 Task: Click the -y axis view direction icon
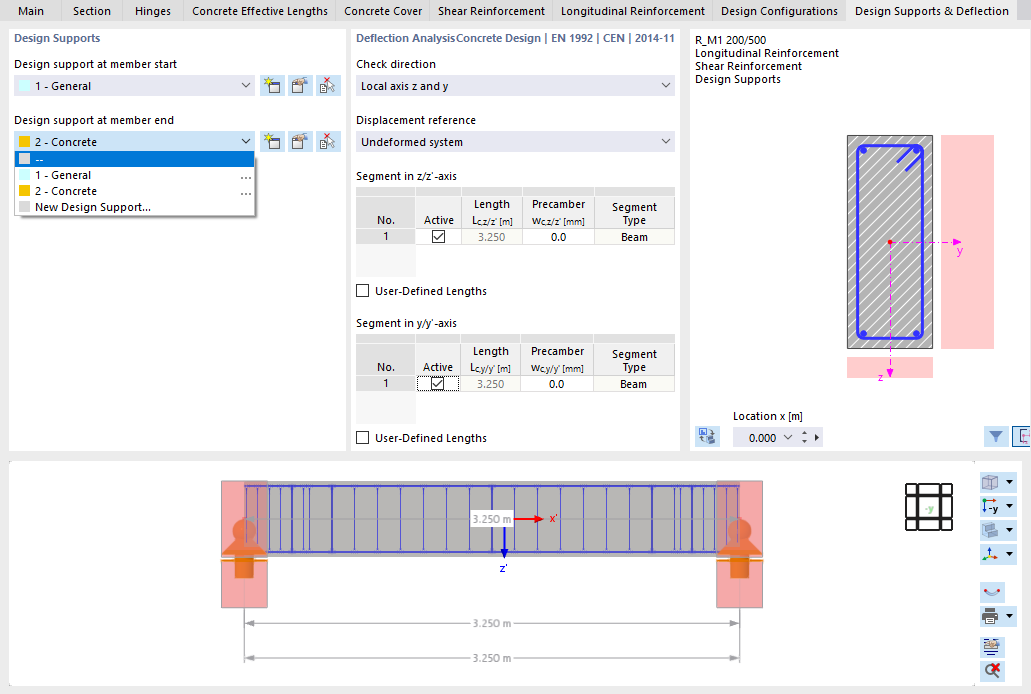pyautogui.click(x=990, y=506)
